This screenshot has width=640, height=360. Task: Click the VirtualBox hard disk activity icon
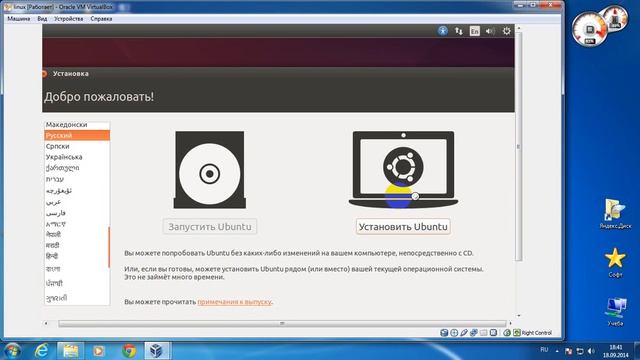tap(444, 333)
